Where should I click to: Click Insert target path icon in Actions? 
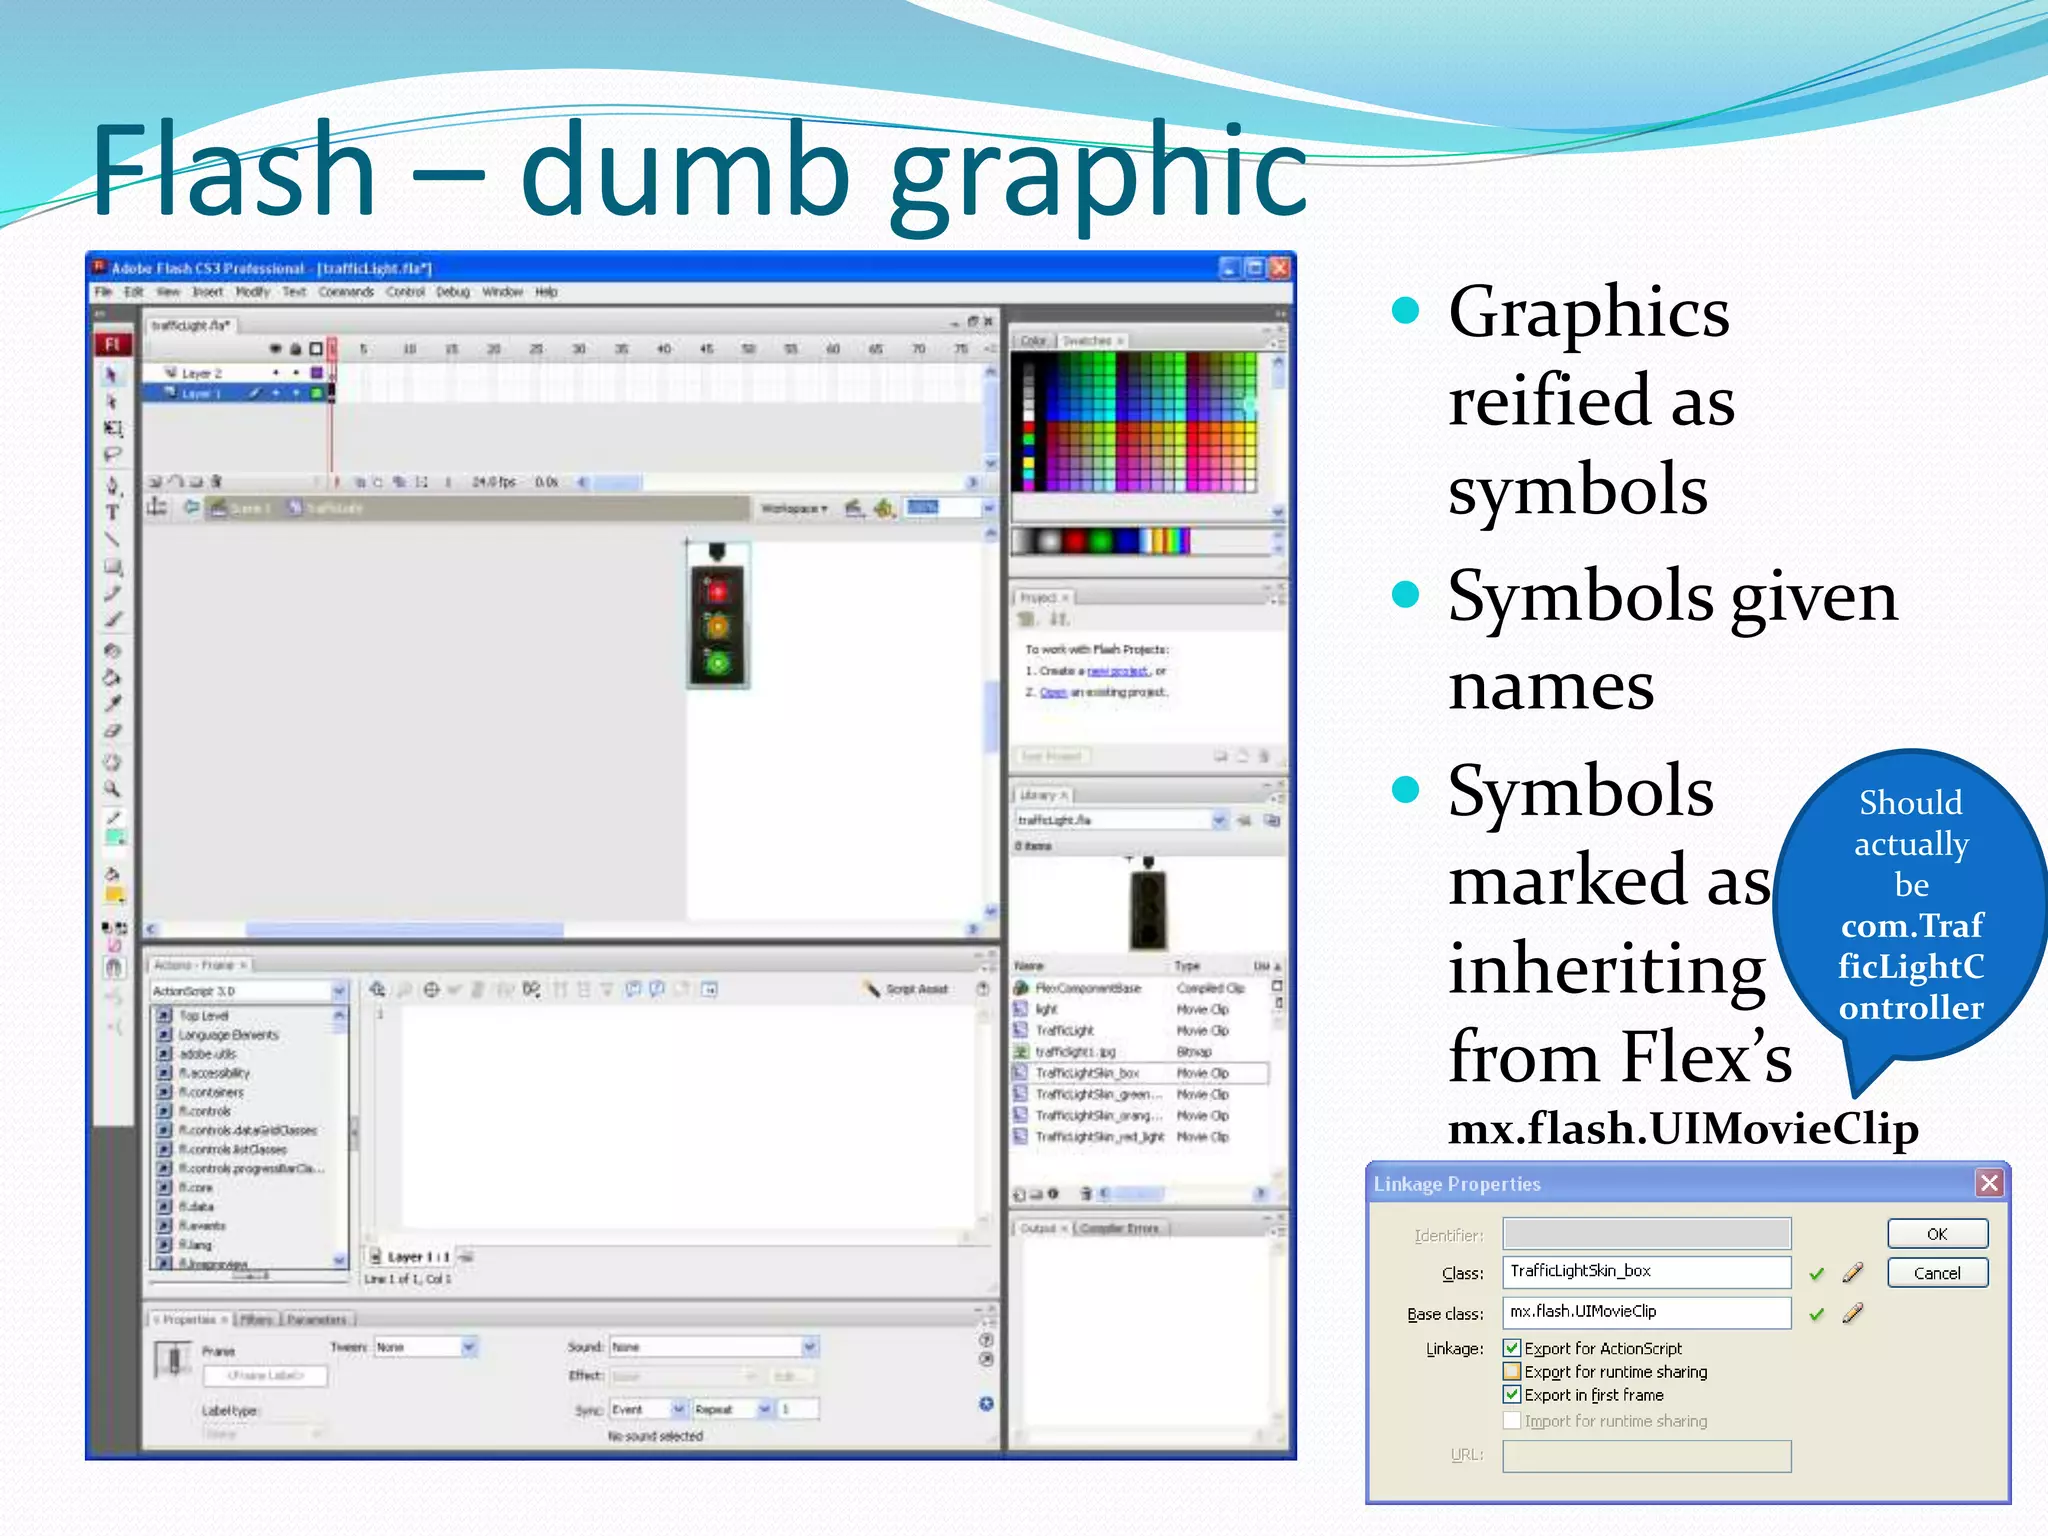tap(431, 989)
